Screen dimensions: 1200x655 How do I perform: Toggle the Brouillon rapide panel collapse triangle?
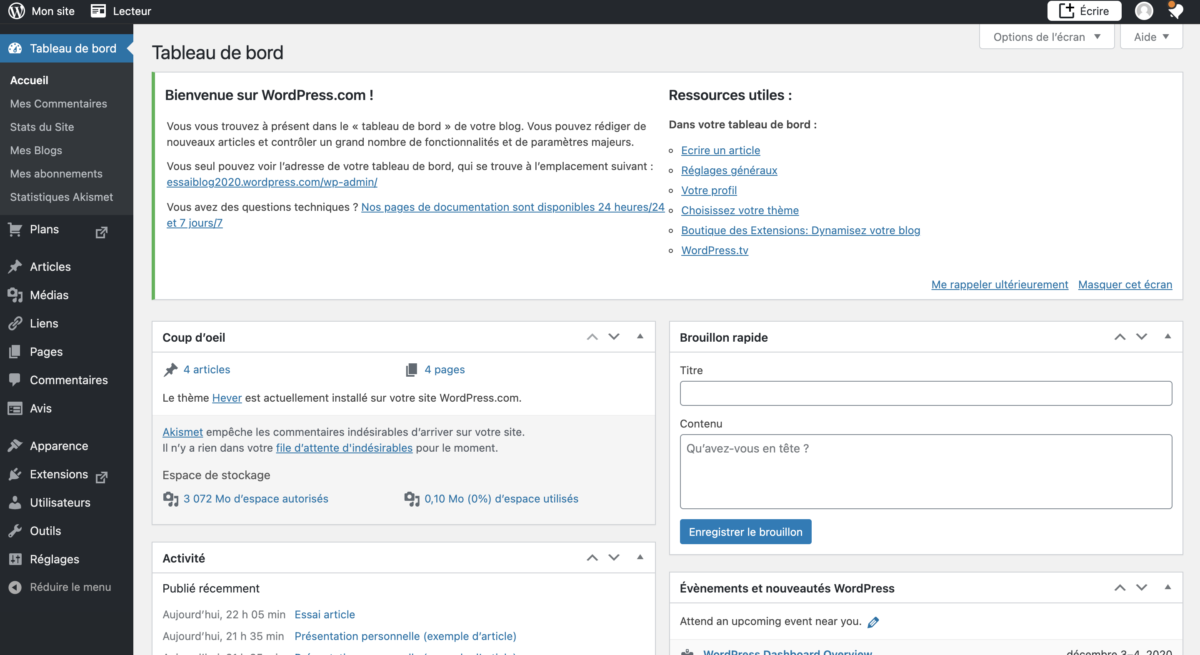click(x=1167, y=337)
